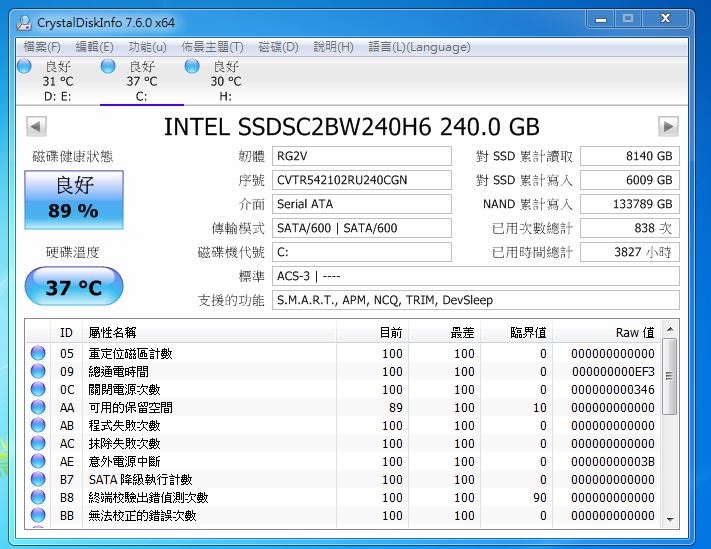711x549 pixels.
Task: Select the H: drive status orb
Action: pyautogui.click(x=192, y=66)
